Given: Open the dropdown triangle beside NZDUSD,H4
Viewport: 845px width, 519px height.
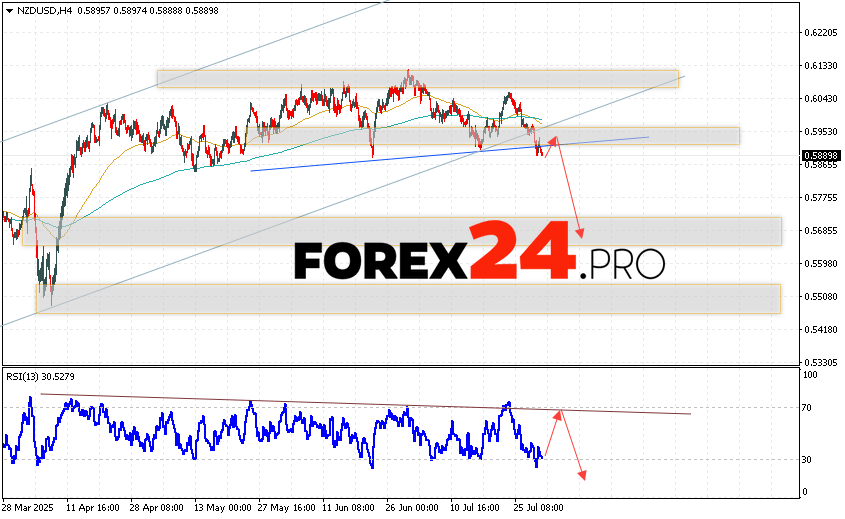Looking at the screenshot, I should coord(8,10).
